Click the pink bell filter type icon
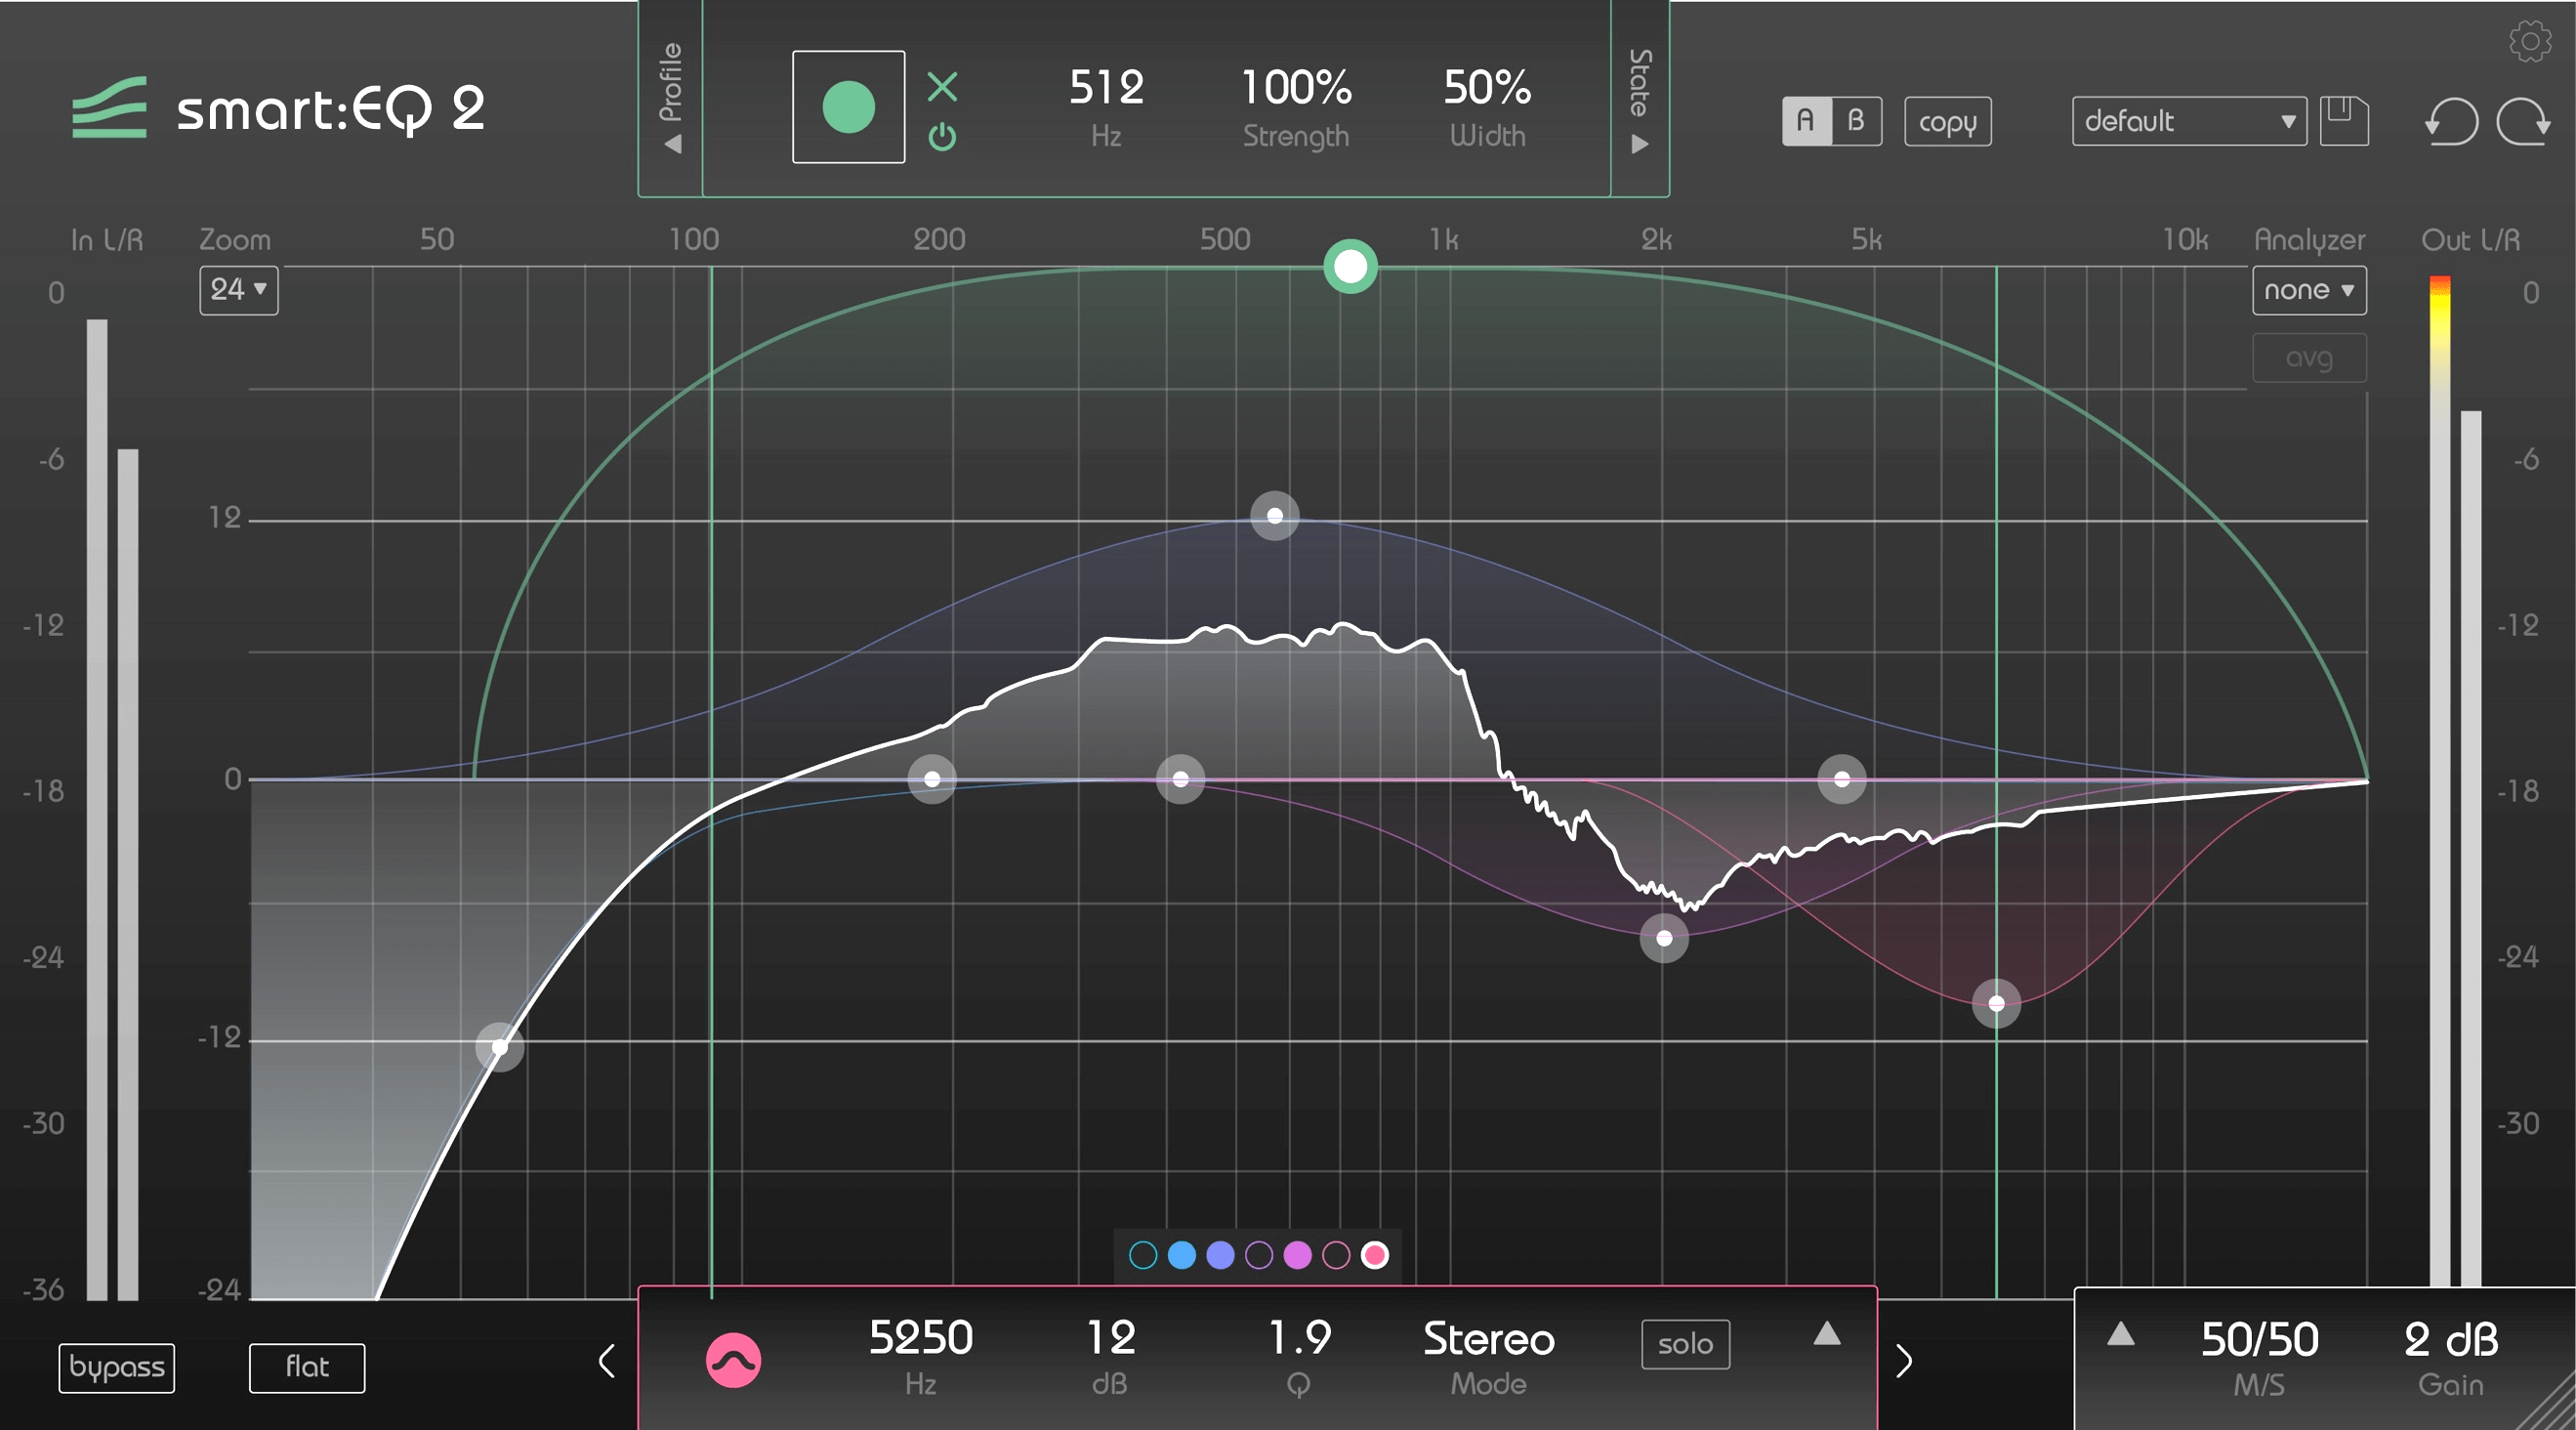Screen dimensions: 2576x1430 (x=733, y=1360)
